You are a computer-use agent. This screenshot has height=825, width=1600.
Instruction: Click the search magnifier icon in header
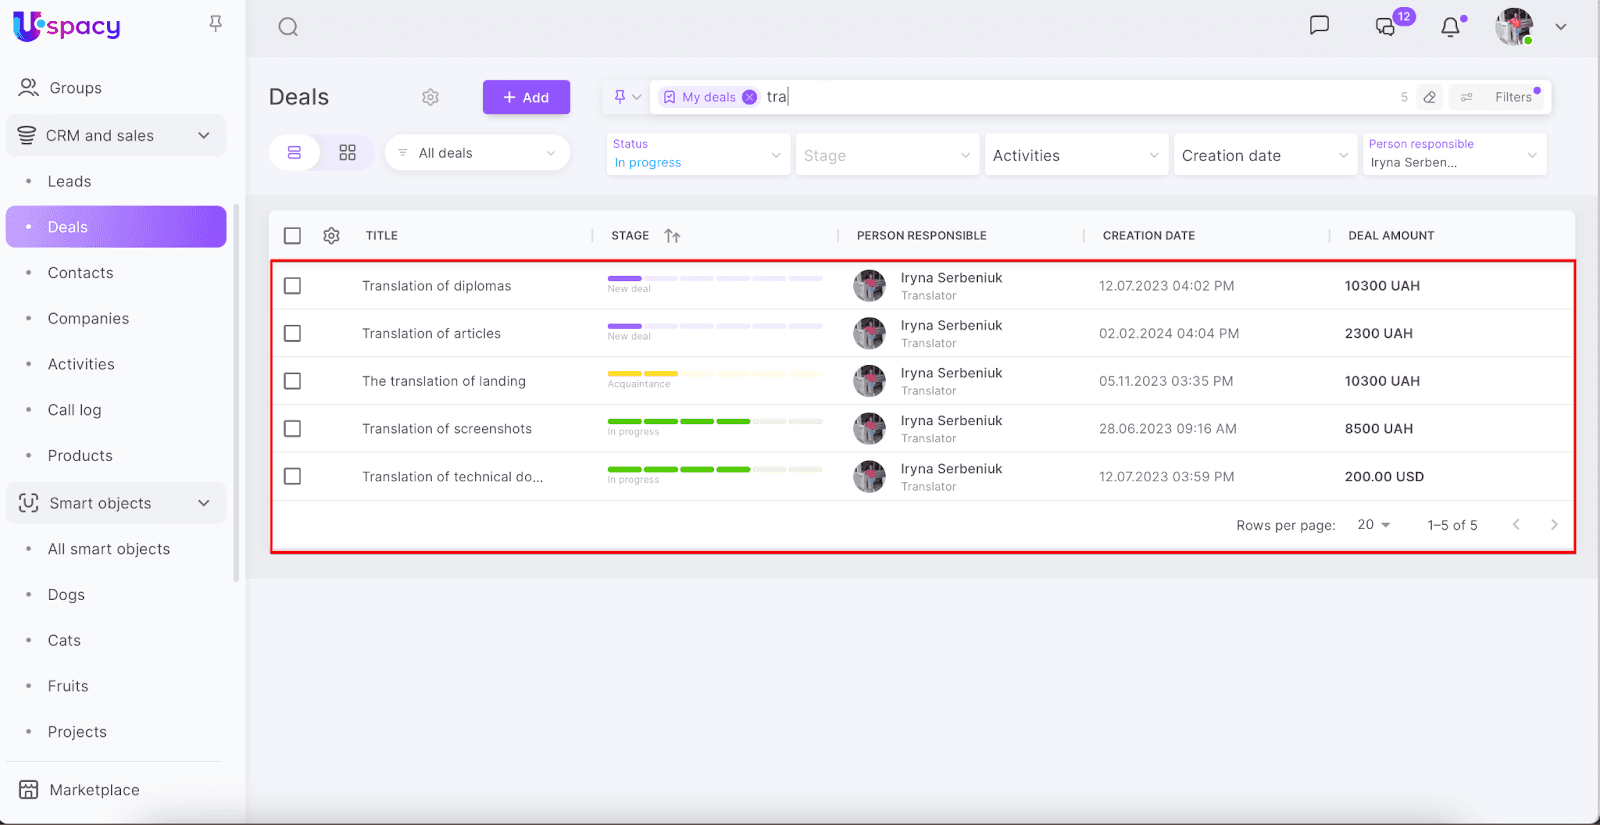288,27
